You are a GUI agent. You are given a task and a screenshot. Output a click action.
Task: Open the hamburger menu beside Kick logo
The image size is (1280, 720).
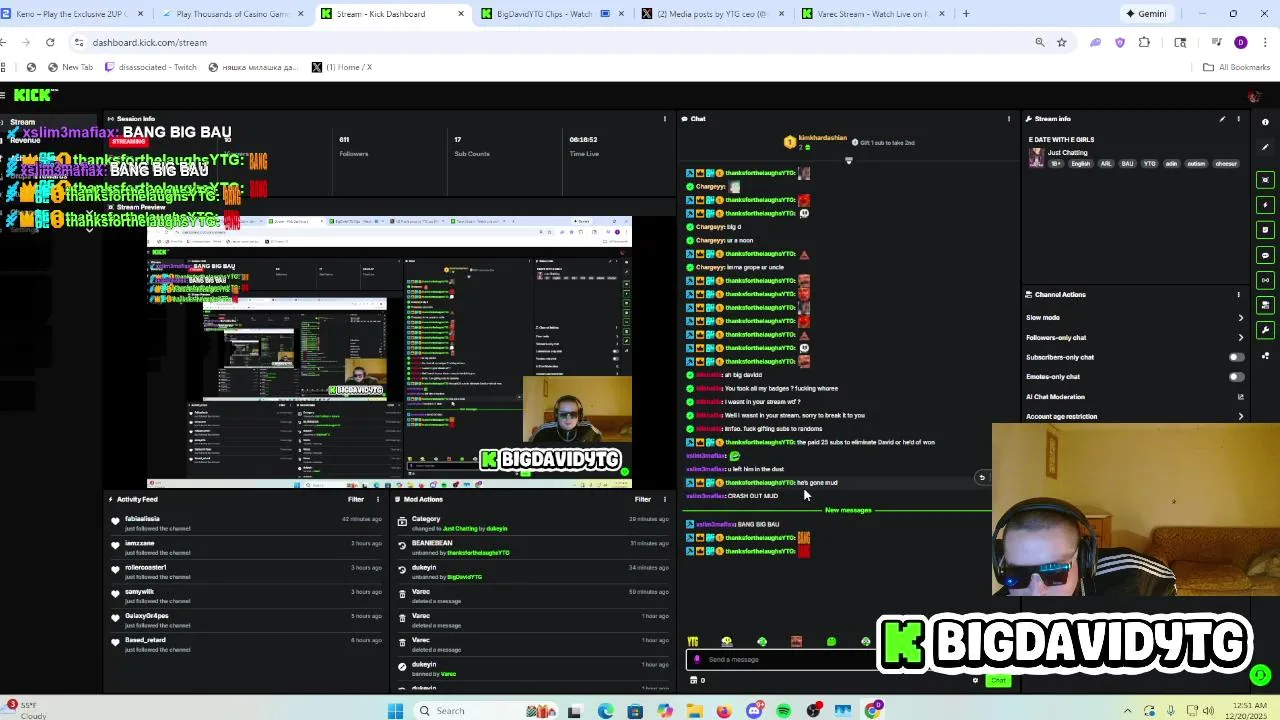(4, 95)
